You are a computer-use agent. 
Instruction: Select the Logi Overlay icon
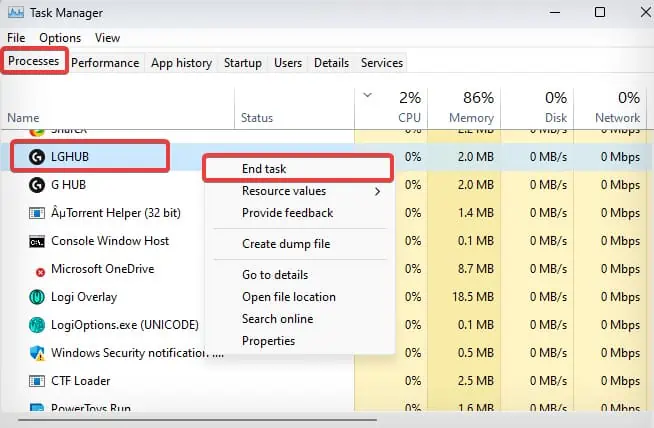pos(37,297)
